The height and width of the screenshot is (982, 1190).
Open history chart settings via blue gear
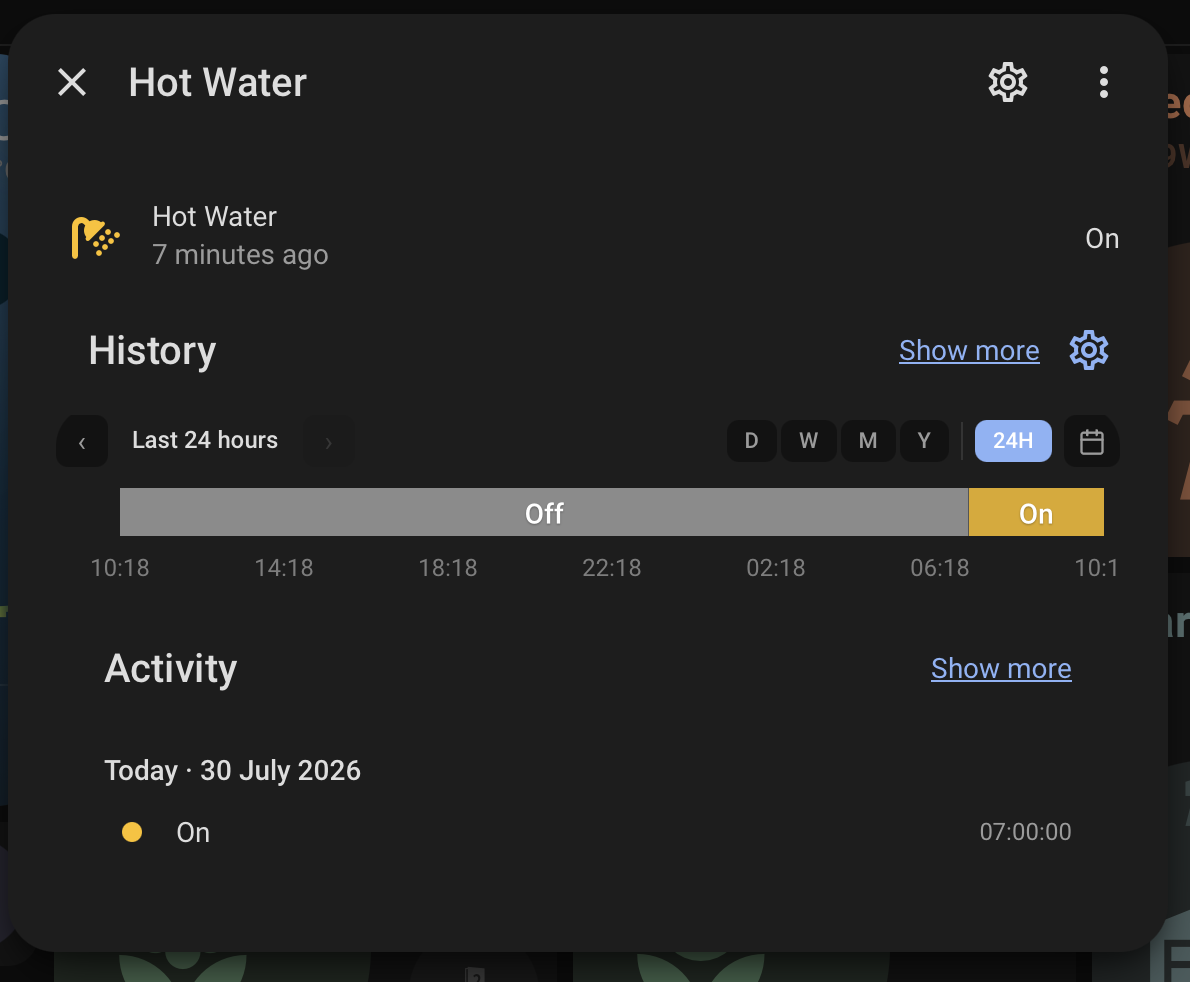[x=1088, y=350]
